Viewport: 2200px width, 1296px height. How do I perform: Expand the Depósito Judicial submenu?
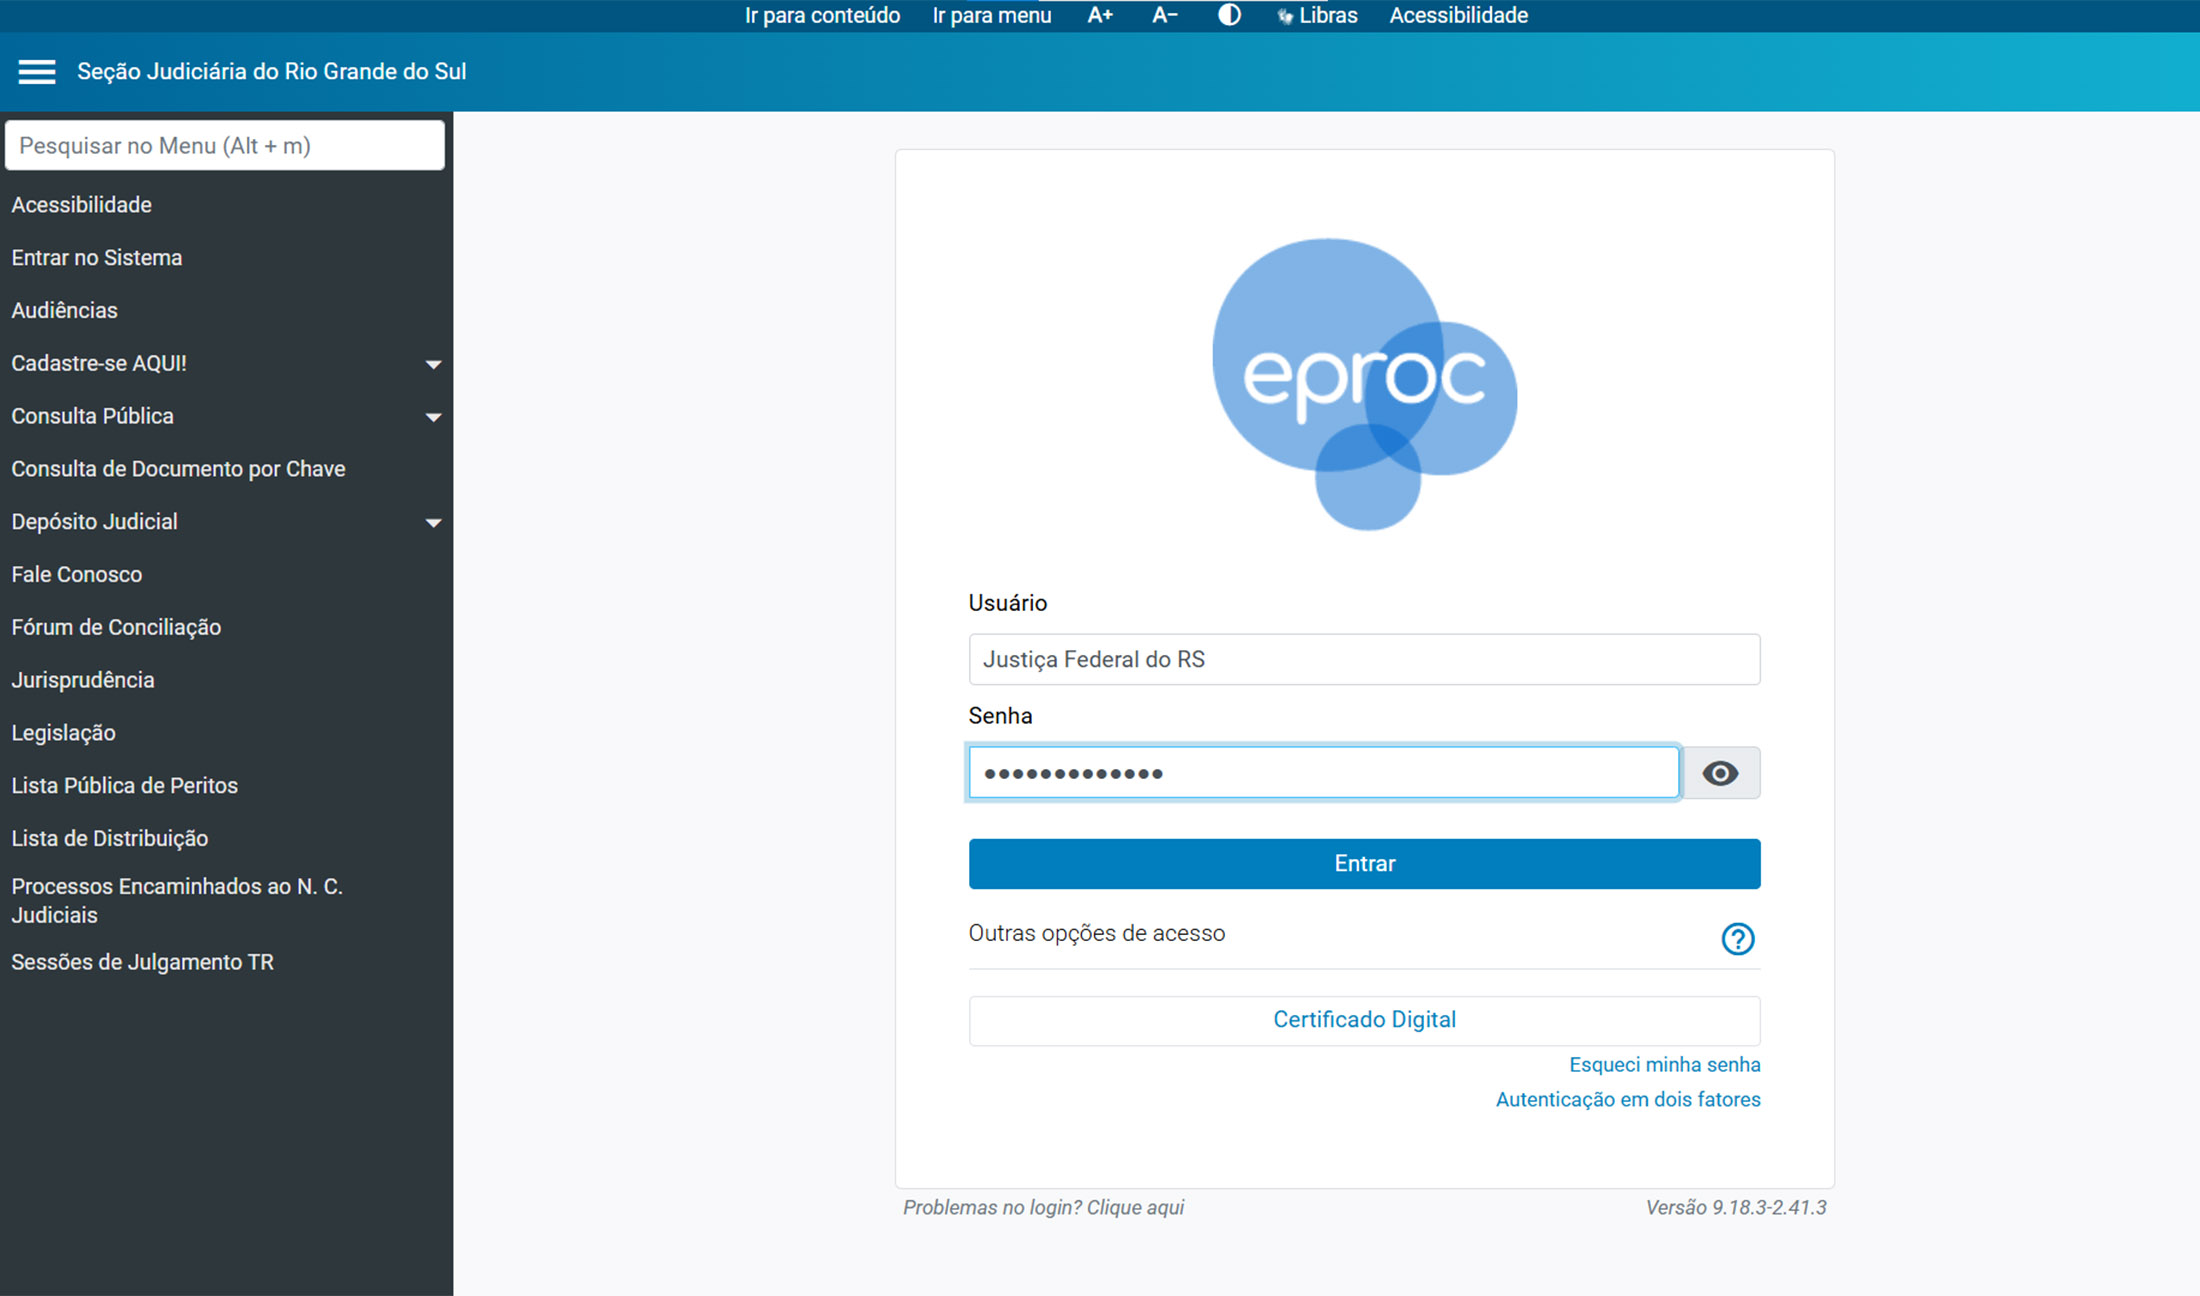(433, 522)
